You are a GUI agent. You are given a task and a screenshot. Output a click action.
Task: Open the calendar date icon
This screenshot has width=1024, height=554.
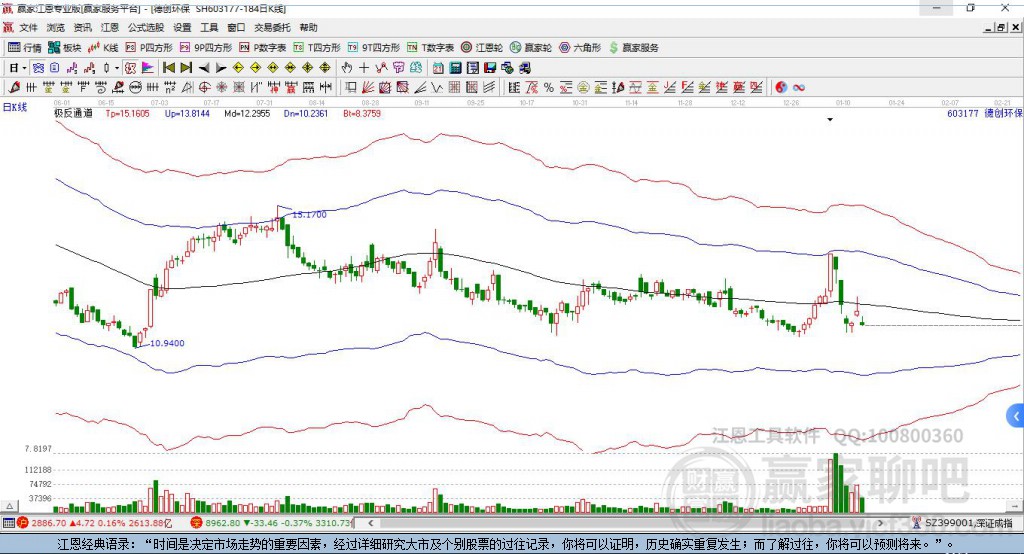coord(438,68)
